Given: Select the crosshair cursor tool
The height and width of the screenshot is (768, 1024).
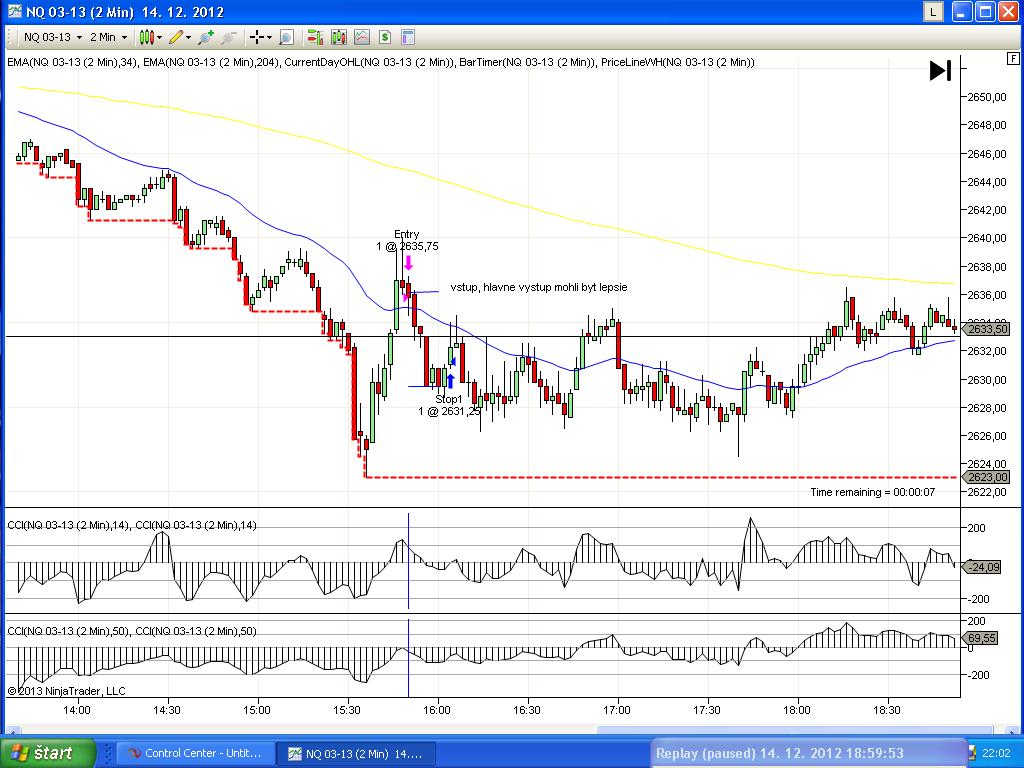Looking at the screenshot, I should click(x=259, y=37).
